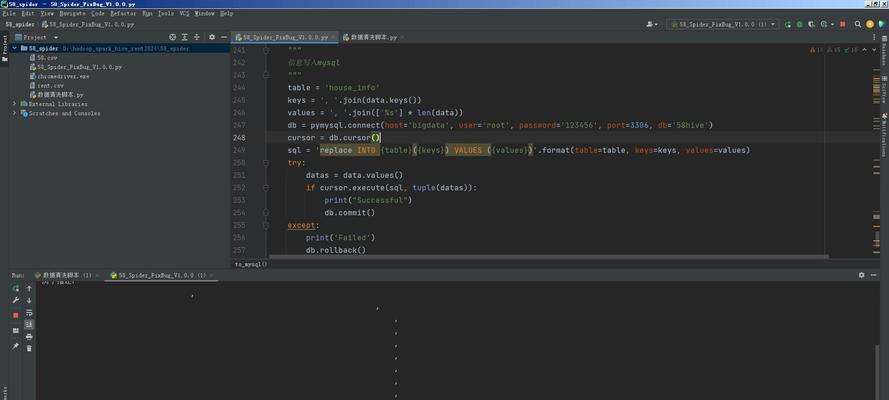Go to next highlighted error arrow
This screenshot has width=889, height=400.
click(874, 50)
